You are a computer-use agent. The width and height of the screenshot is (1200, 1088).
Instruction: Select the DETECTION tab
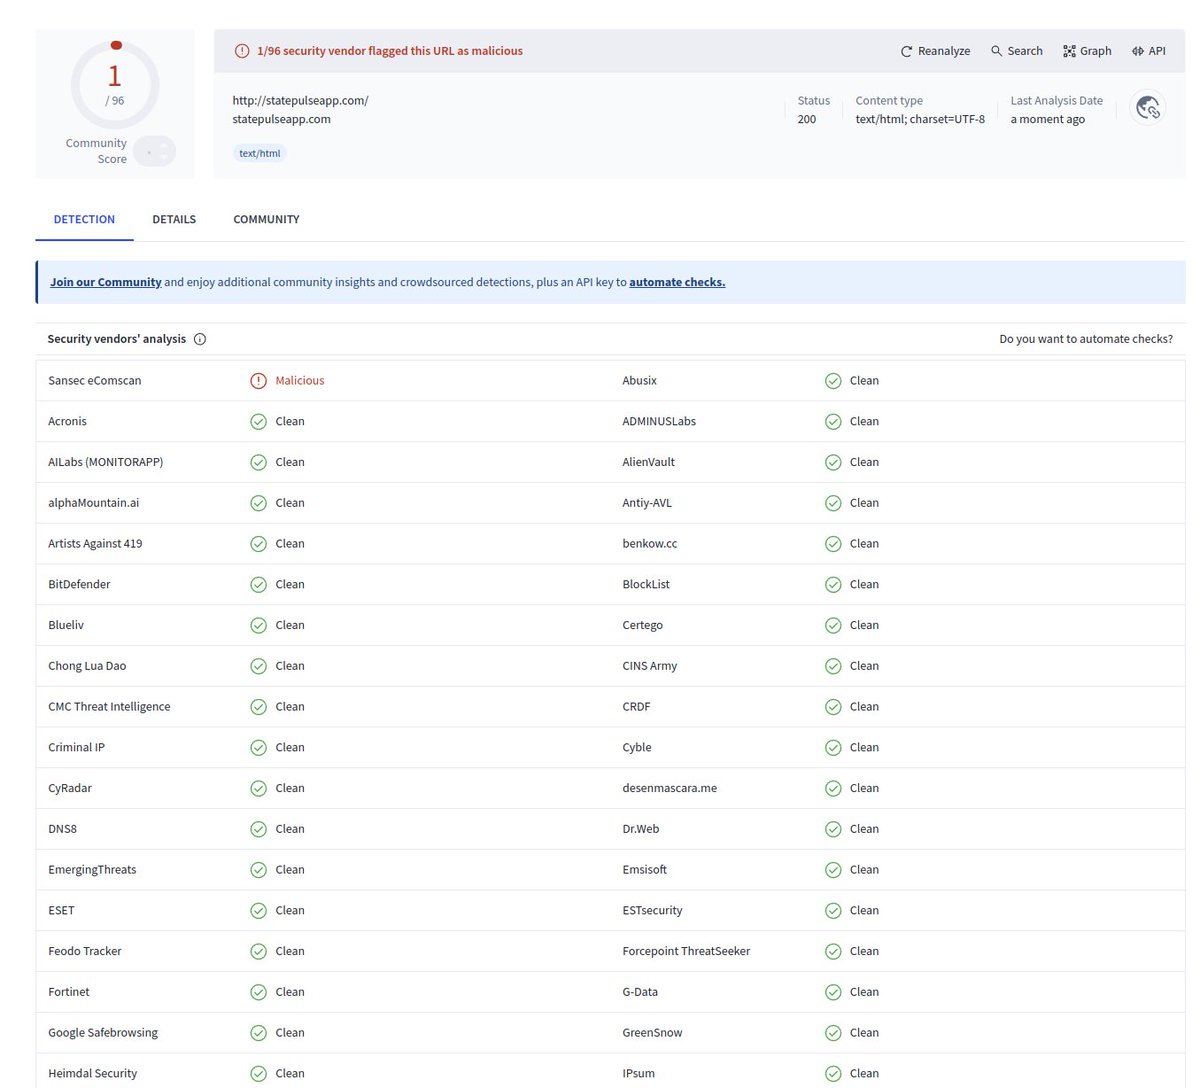(84, 219)
